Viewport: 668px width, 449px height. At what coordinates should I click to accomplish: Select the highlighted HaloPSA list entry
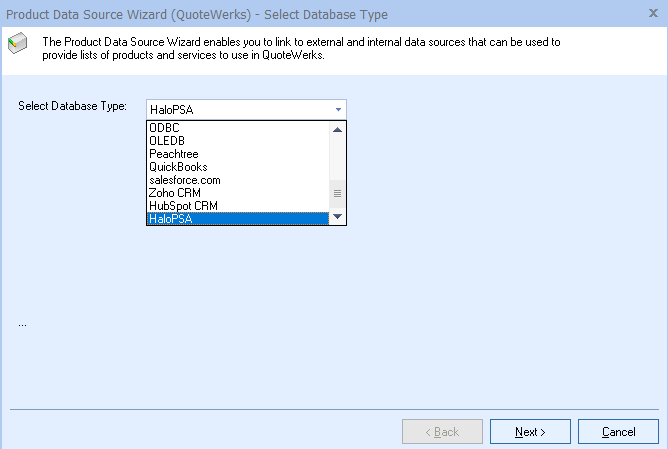point(170,219)
